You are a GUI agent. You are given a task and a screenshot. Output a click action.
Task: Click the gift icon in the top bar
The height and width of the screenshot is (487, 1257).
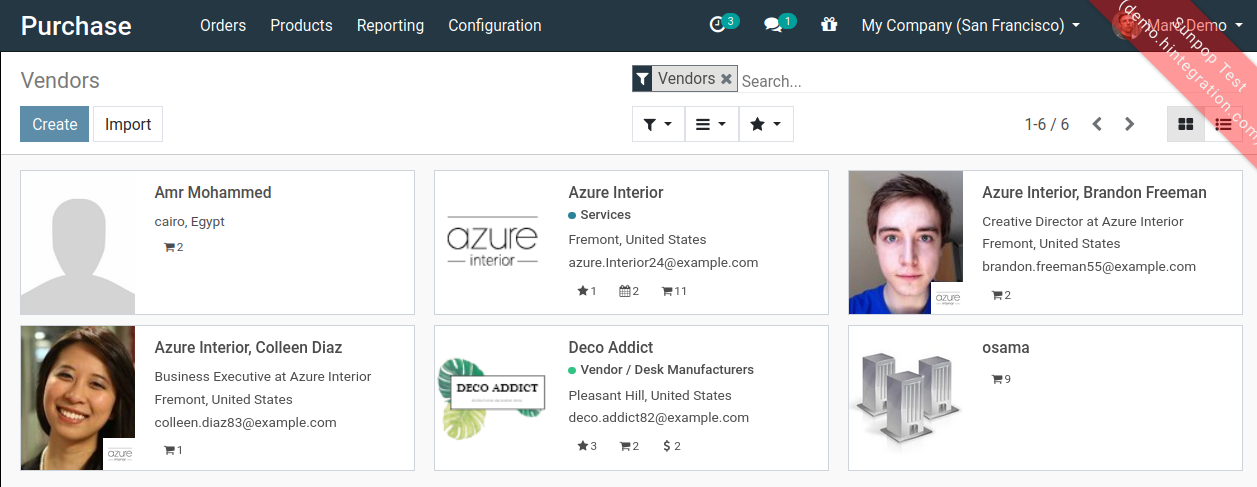tap(829, 25)
